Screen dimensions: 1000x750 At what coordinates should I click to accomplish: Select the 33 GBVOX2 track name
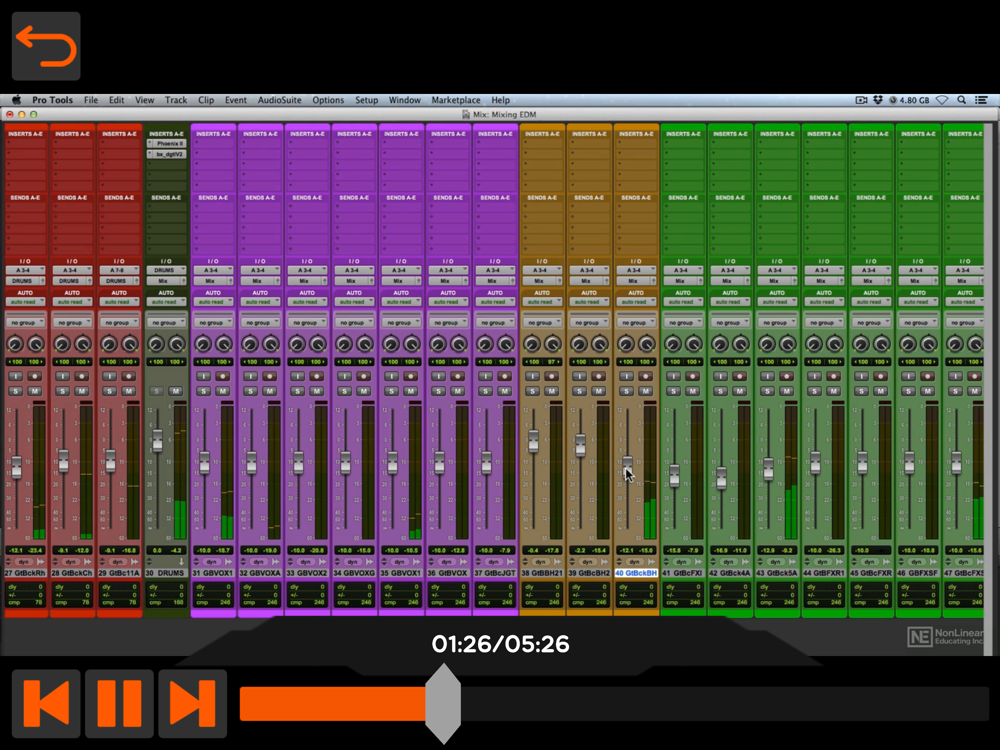tap(307, 573)
